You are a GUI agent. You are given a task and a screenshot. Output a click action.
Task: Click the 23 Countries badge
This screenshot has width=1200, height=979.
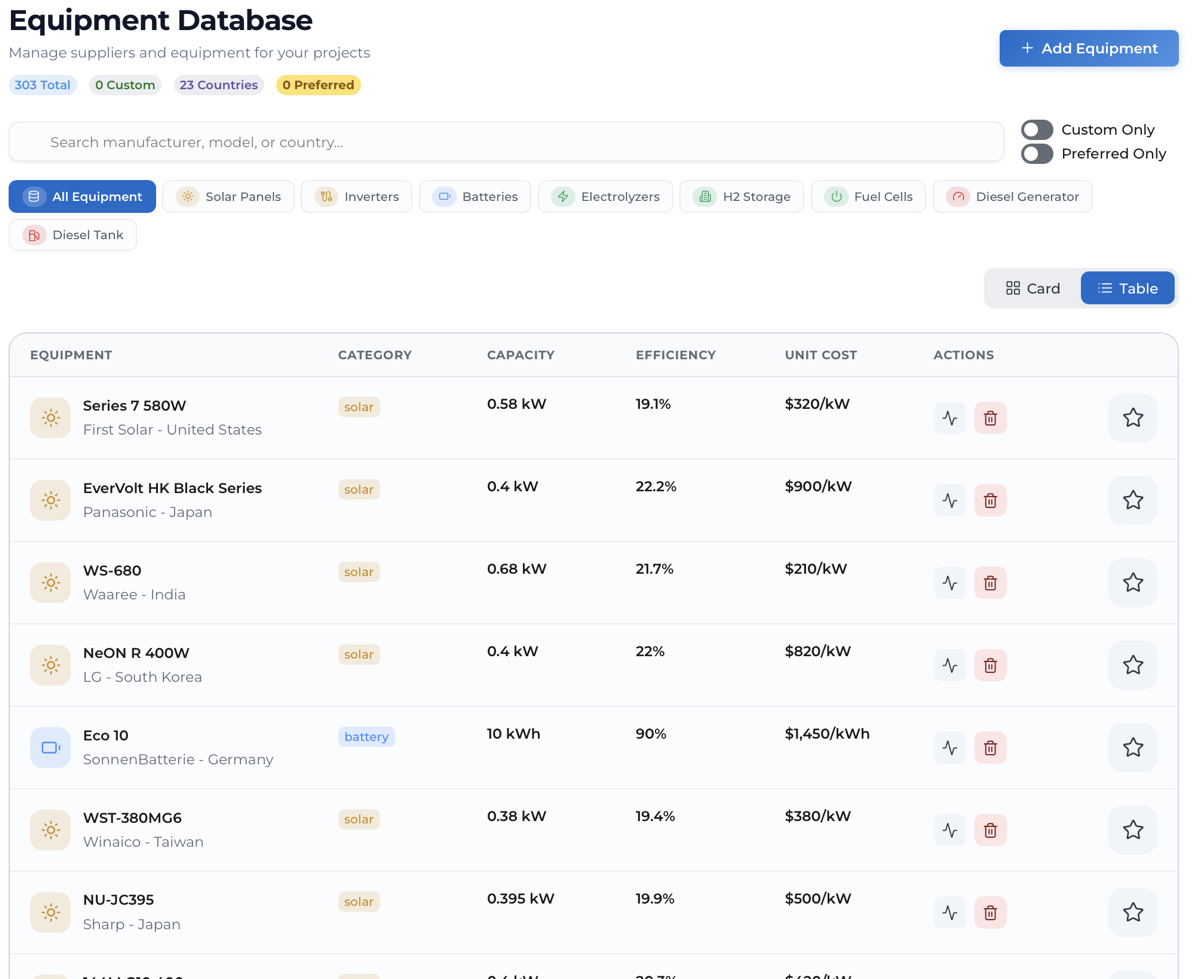[x=219, y=85]
